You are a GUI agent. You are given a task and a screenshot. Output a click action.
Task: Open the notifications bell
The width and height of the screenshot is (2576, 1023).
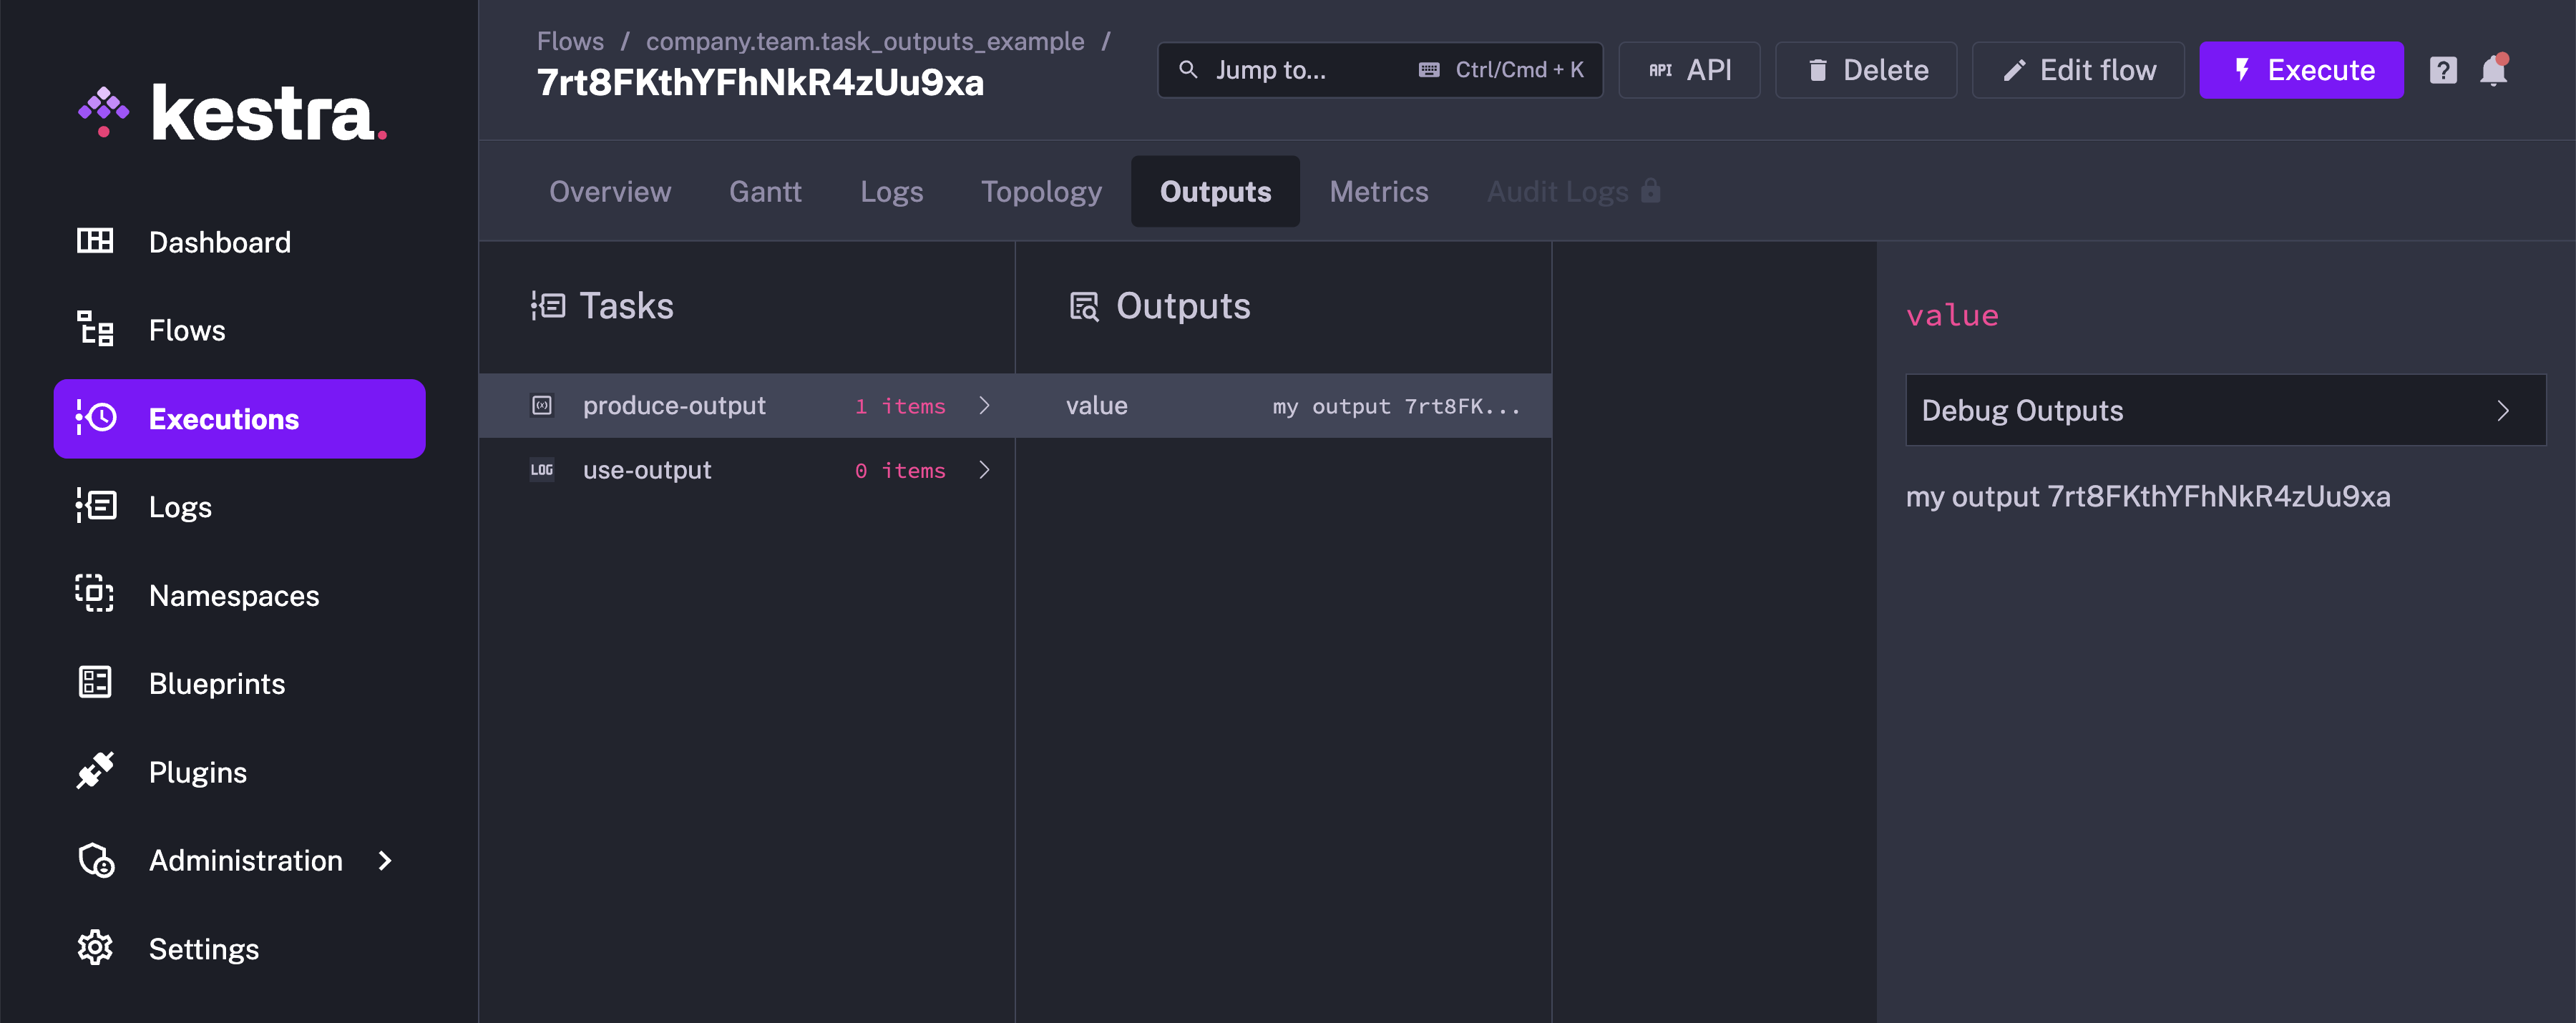click(x=2494, y=70)
